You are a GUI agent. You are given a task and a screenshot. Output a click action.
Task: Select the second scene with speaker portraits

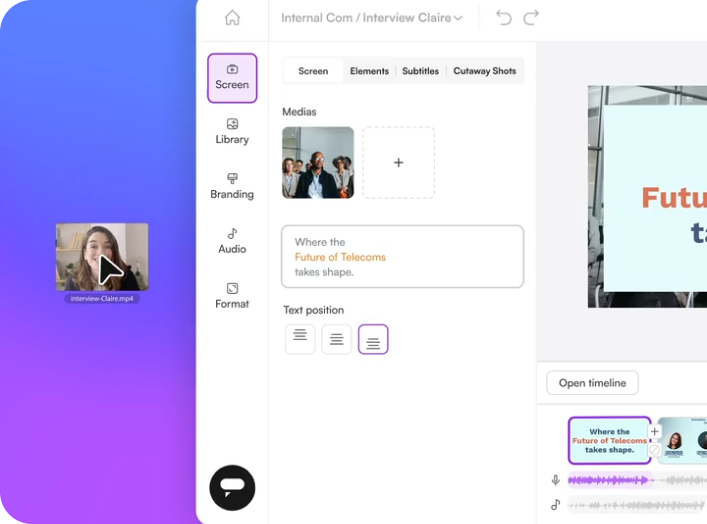click(x=683, y=441)
